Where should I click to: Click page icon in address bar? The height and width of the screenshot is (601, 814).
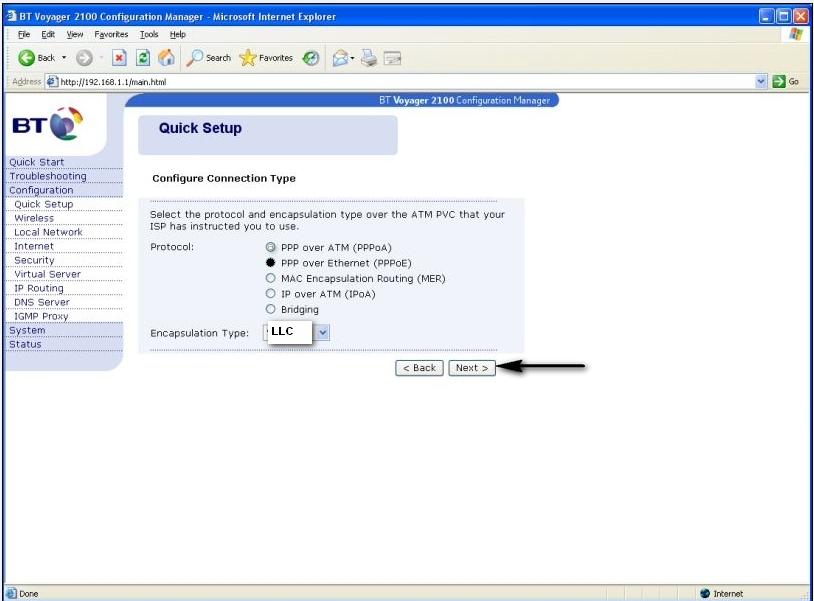[51, 81]
